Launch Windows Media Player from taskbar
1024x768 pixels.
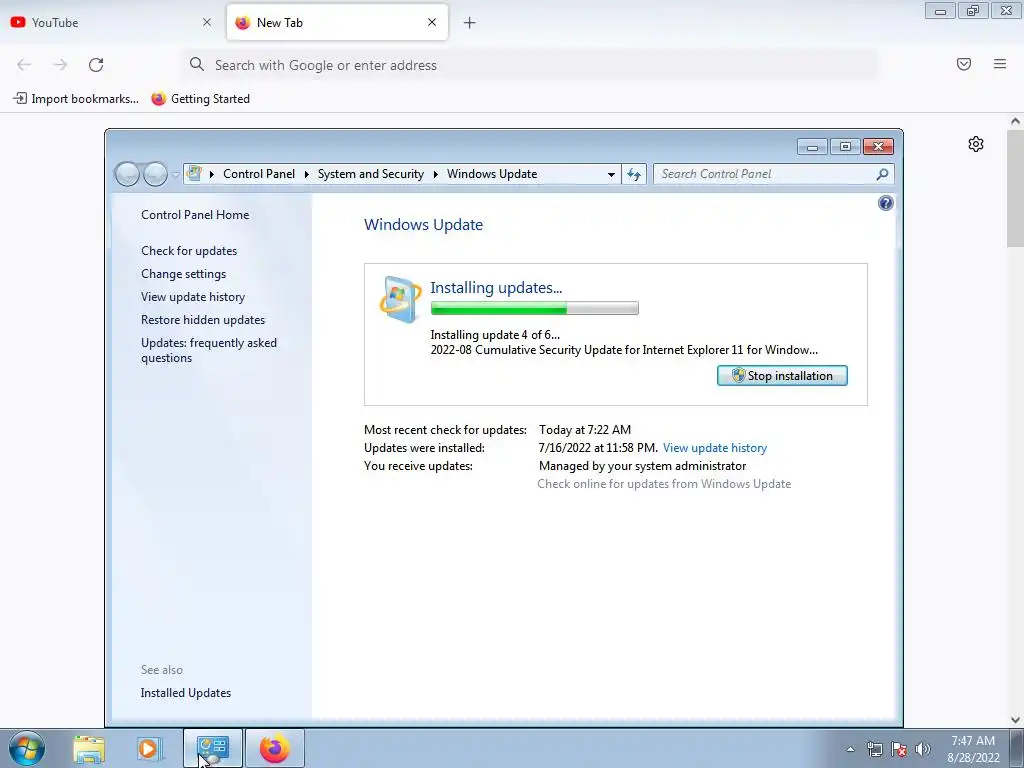click(x=149, y=748)
